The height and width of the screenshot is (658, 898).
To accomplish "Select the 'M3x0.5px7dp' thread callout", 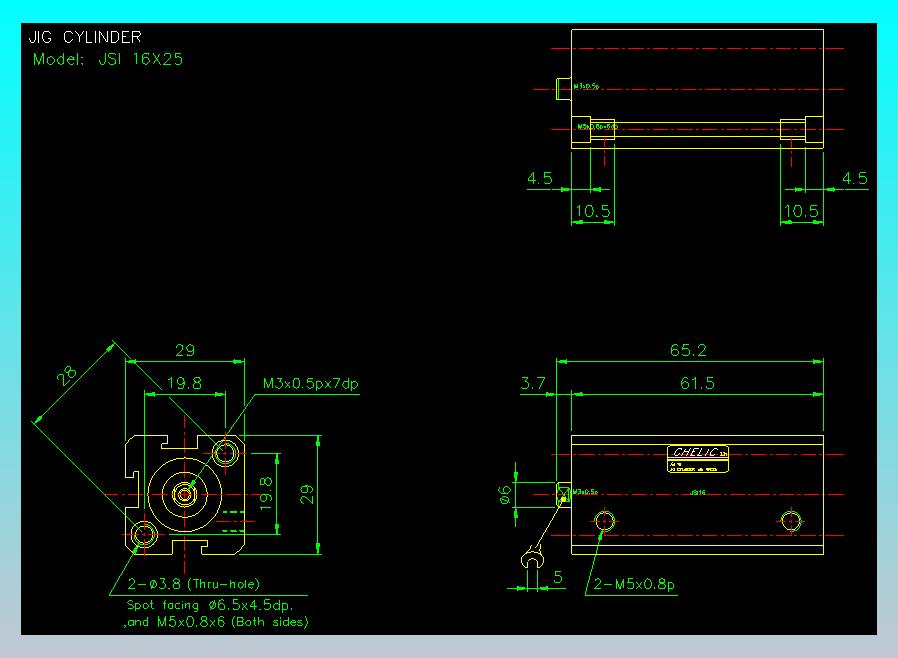I will (x=310, y=383).
